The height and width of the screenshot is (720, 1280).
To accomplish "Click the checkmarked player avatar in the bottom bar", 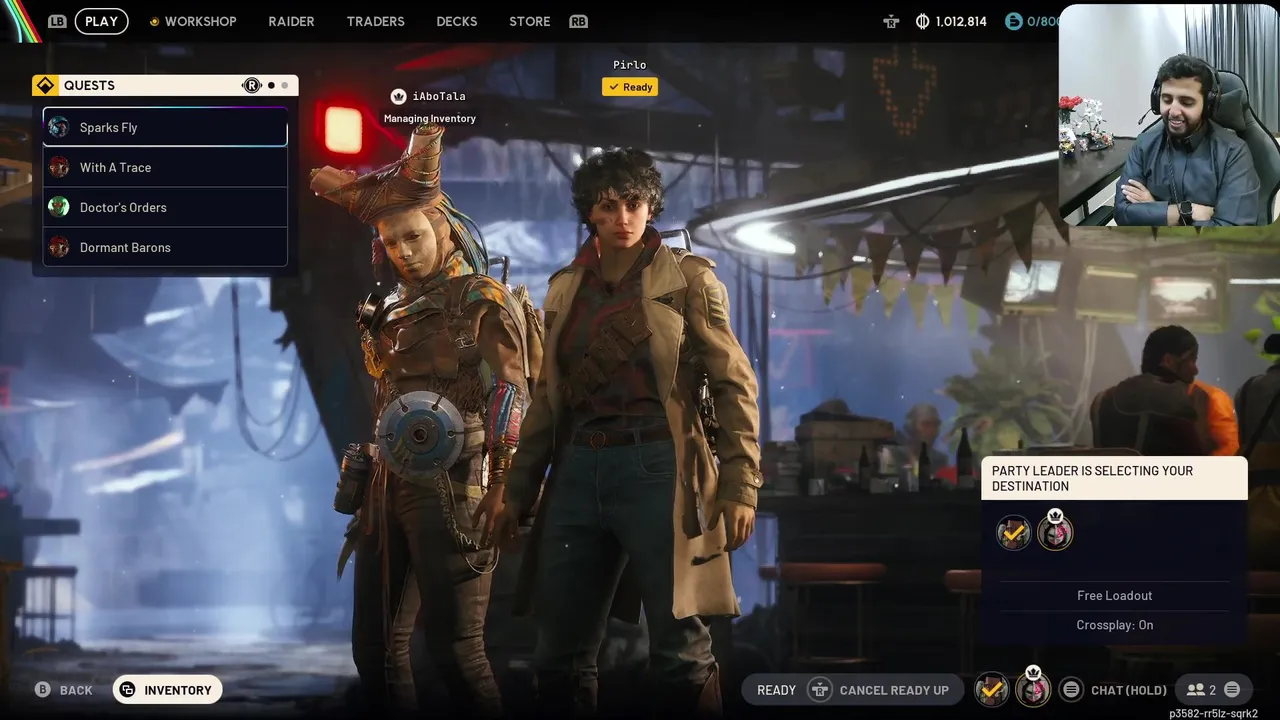I will [991, 689].
